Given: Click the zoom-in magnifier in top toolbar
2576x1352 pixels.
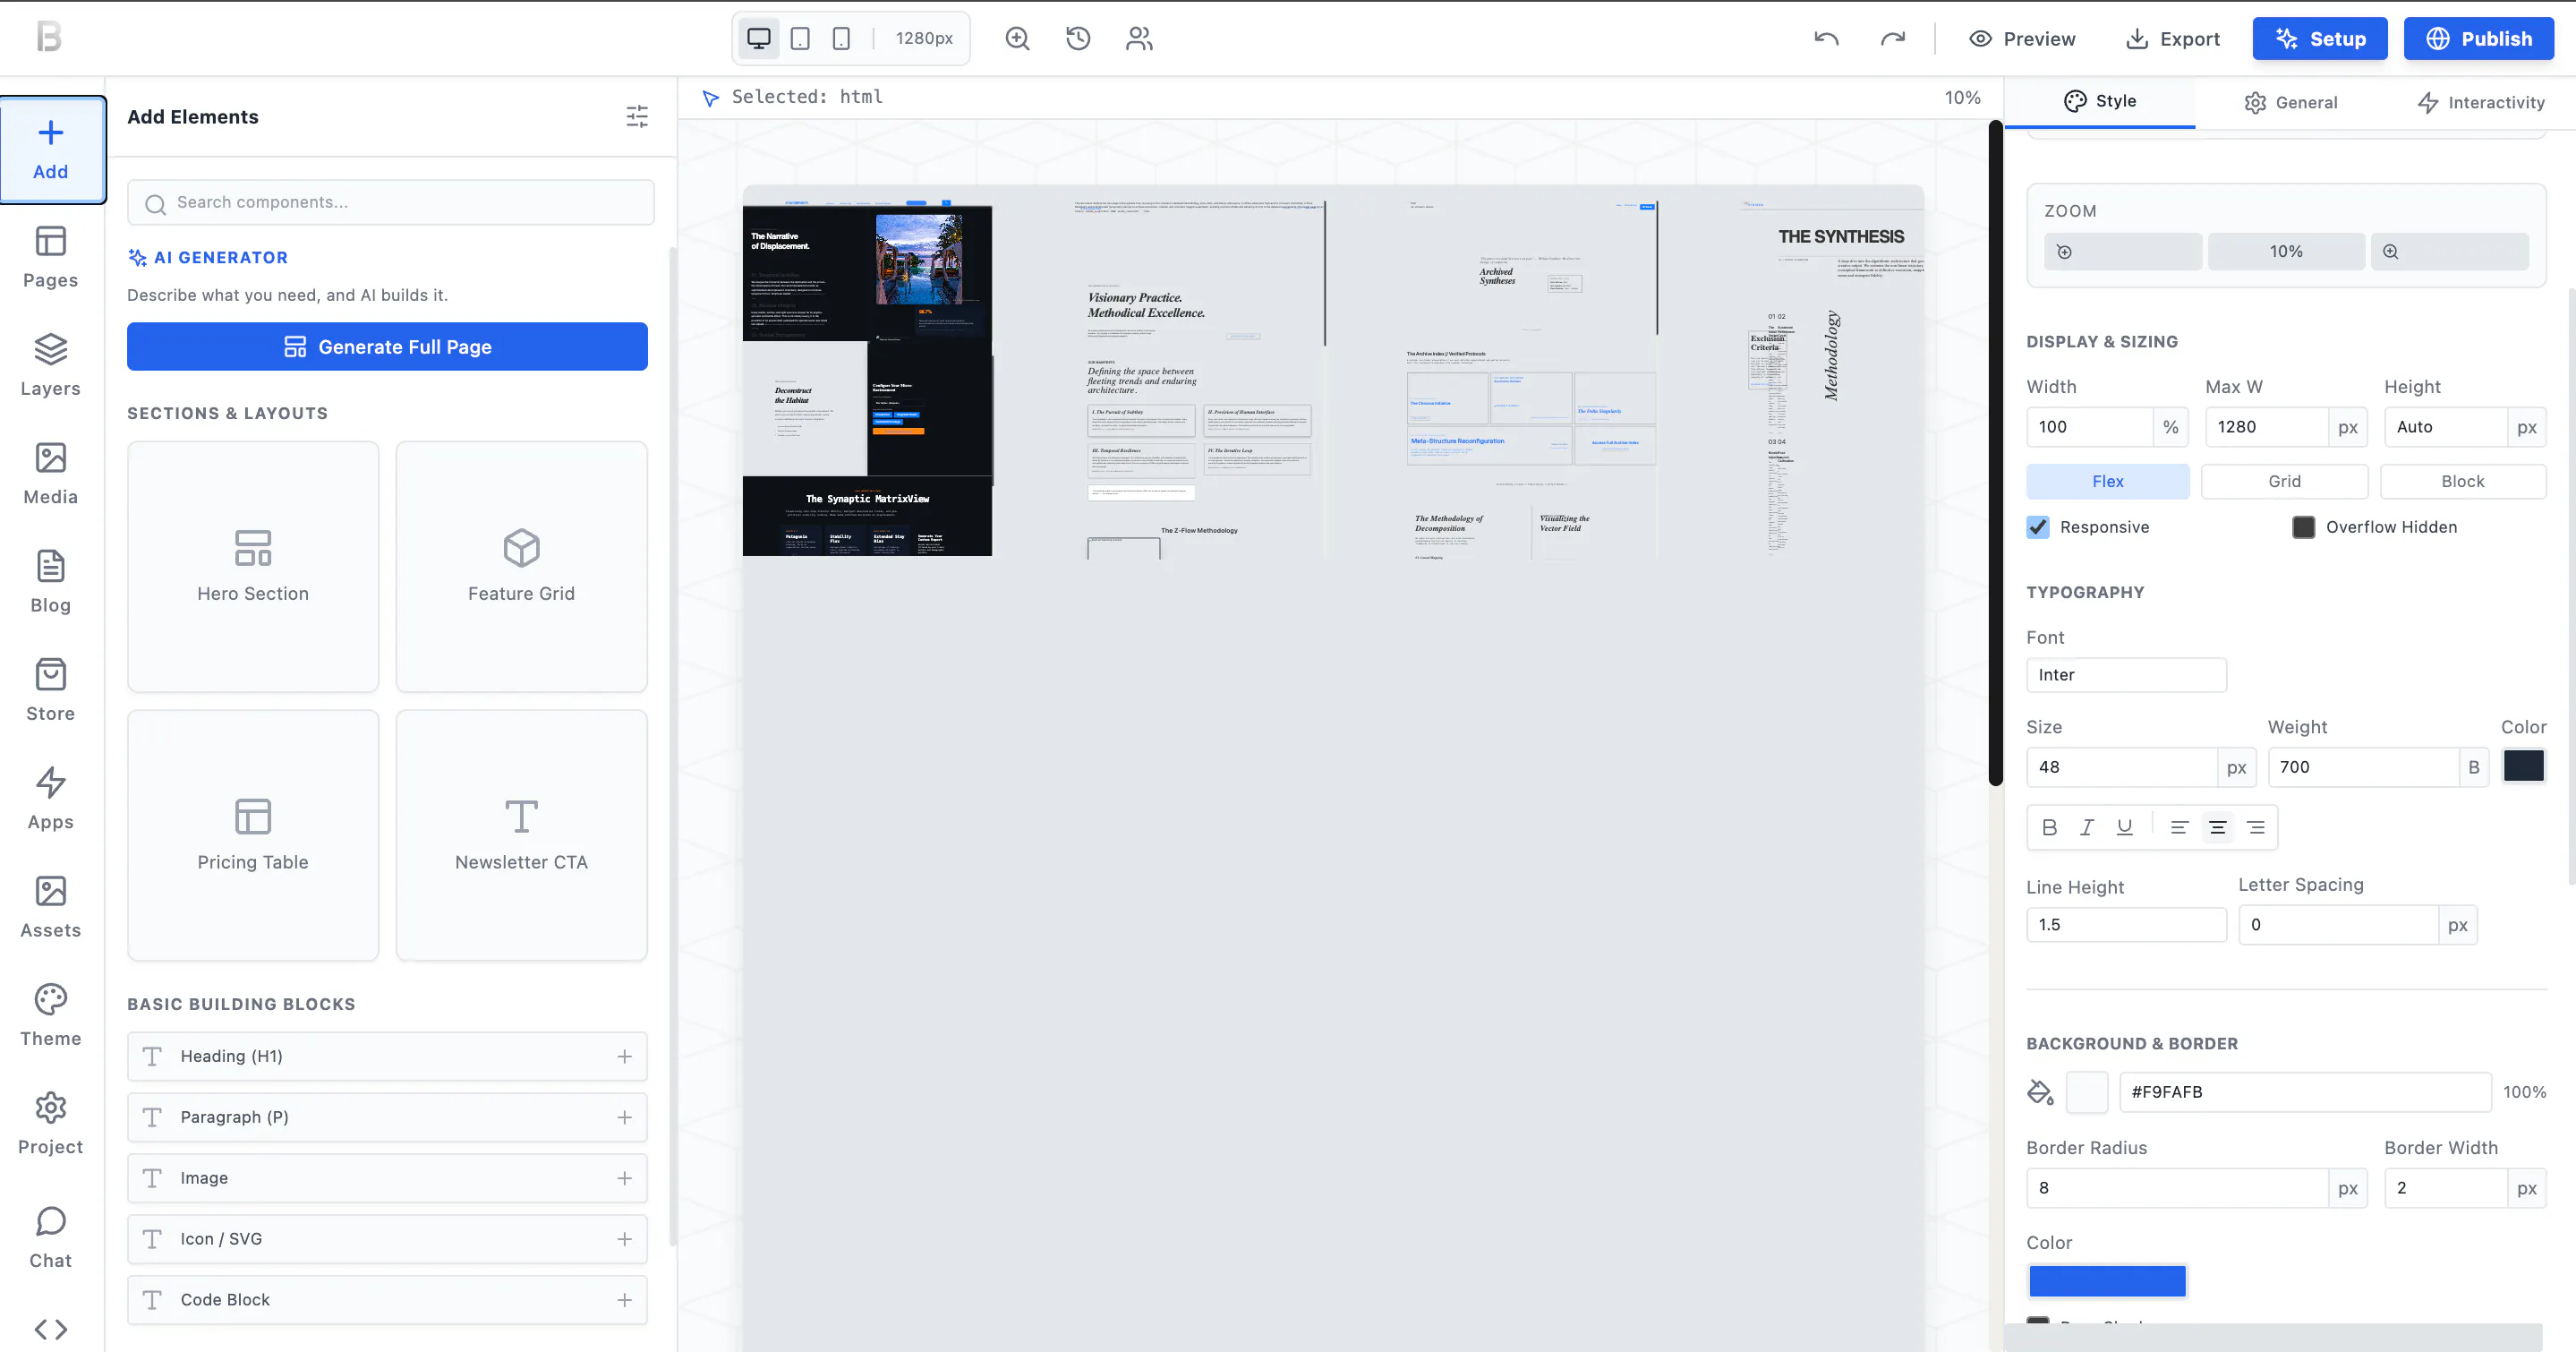Looking at the screenshot, I should click(1017, 38).
